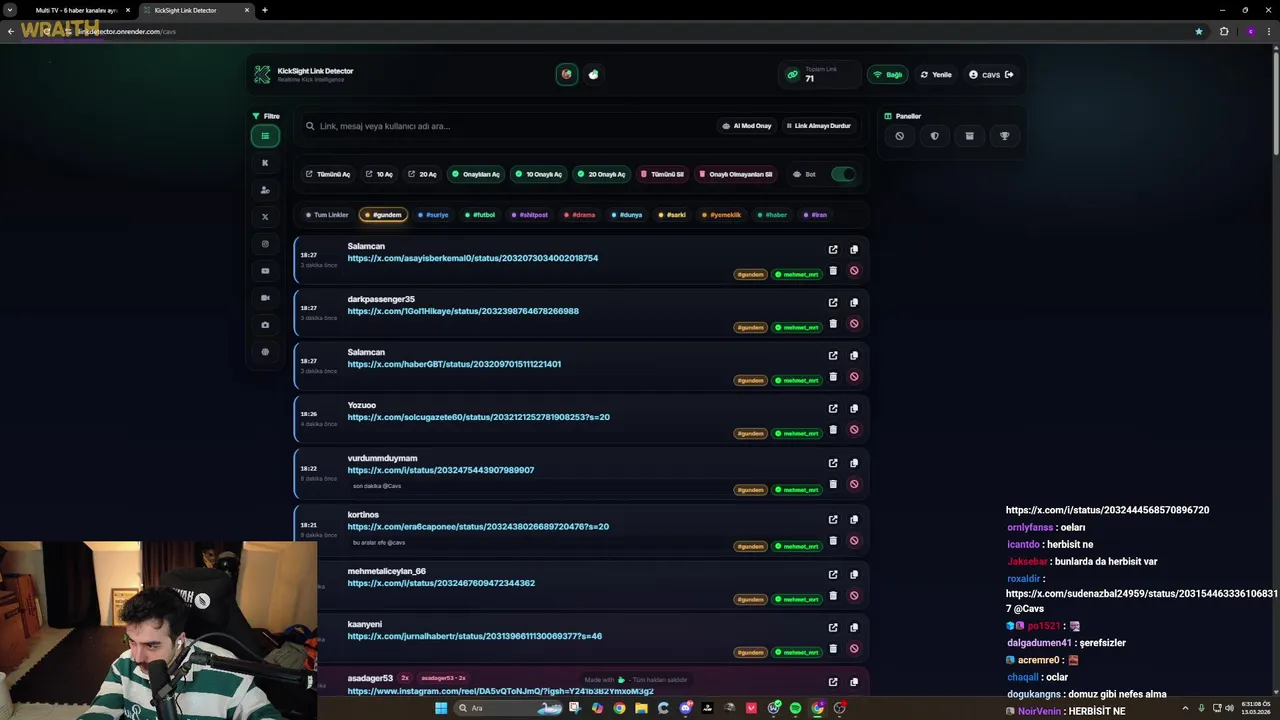The width and height of the screenshot is (1280, 720).
Task: Toggle AI Mod Onay
Action: coord(747,126)
